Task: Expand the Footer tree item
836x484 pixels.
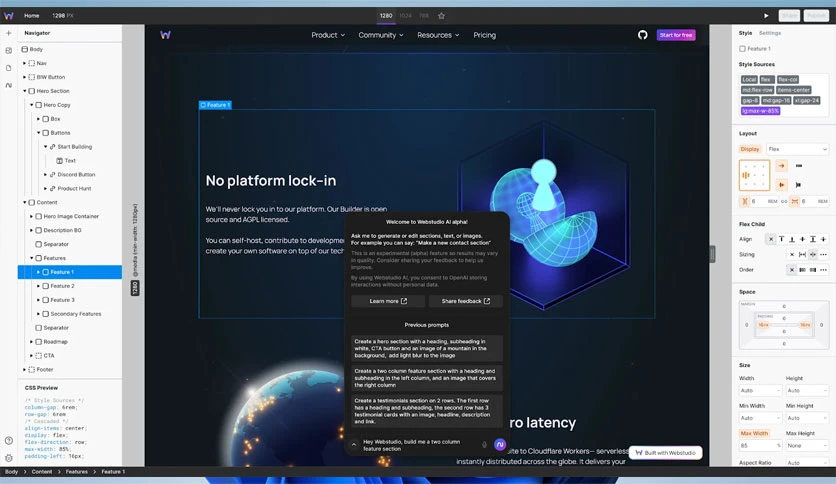Action: pos(25,369)
